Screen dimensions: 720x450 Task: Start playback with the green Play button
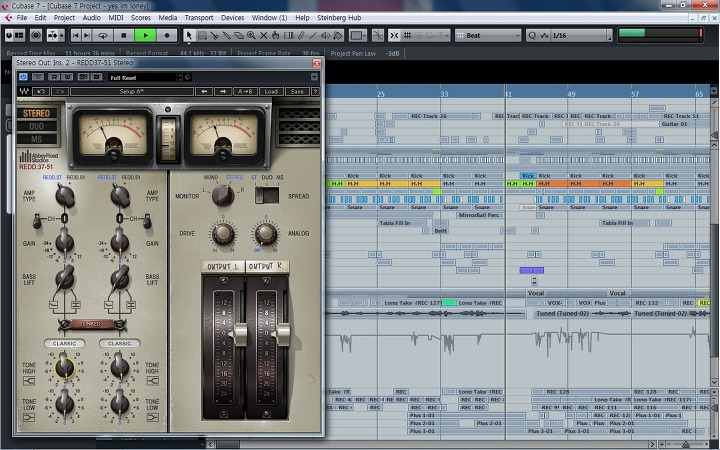coord(146,35)
